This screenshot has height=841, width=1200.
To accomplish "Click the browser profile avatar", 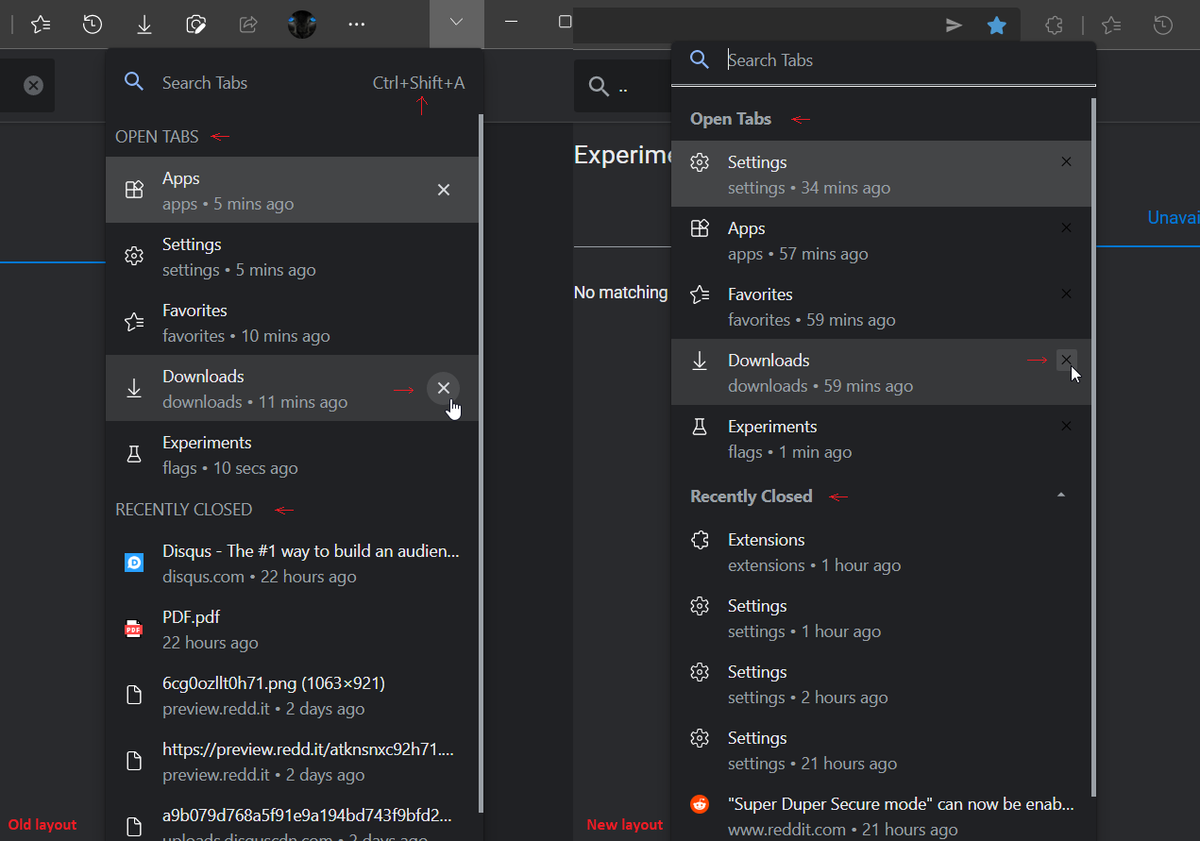I will pyautogui.click(x=304, y=24).
